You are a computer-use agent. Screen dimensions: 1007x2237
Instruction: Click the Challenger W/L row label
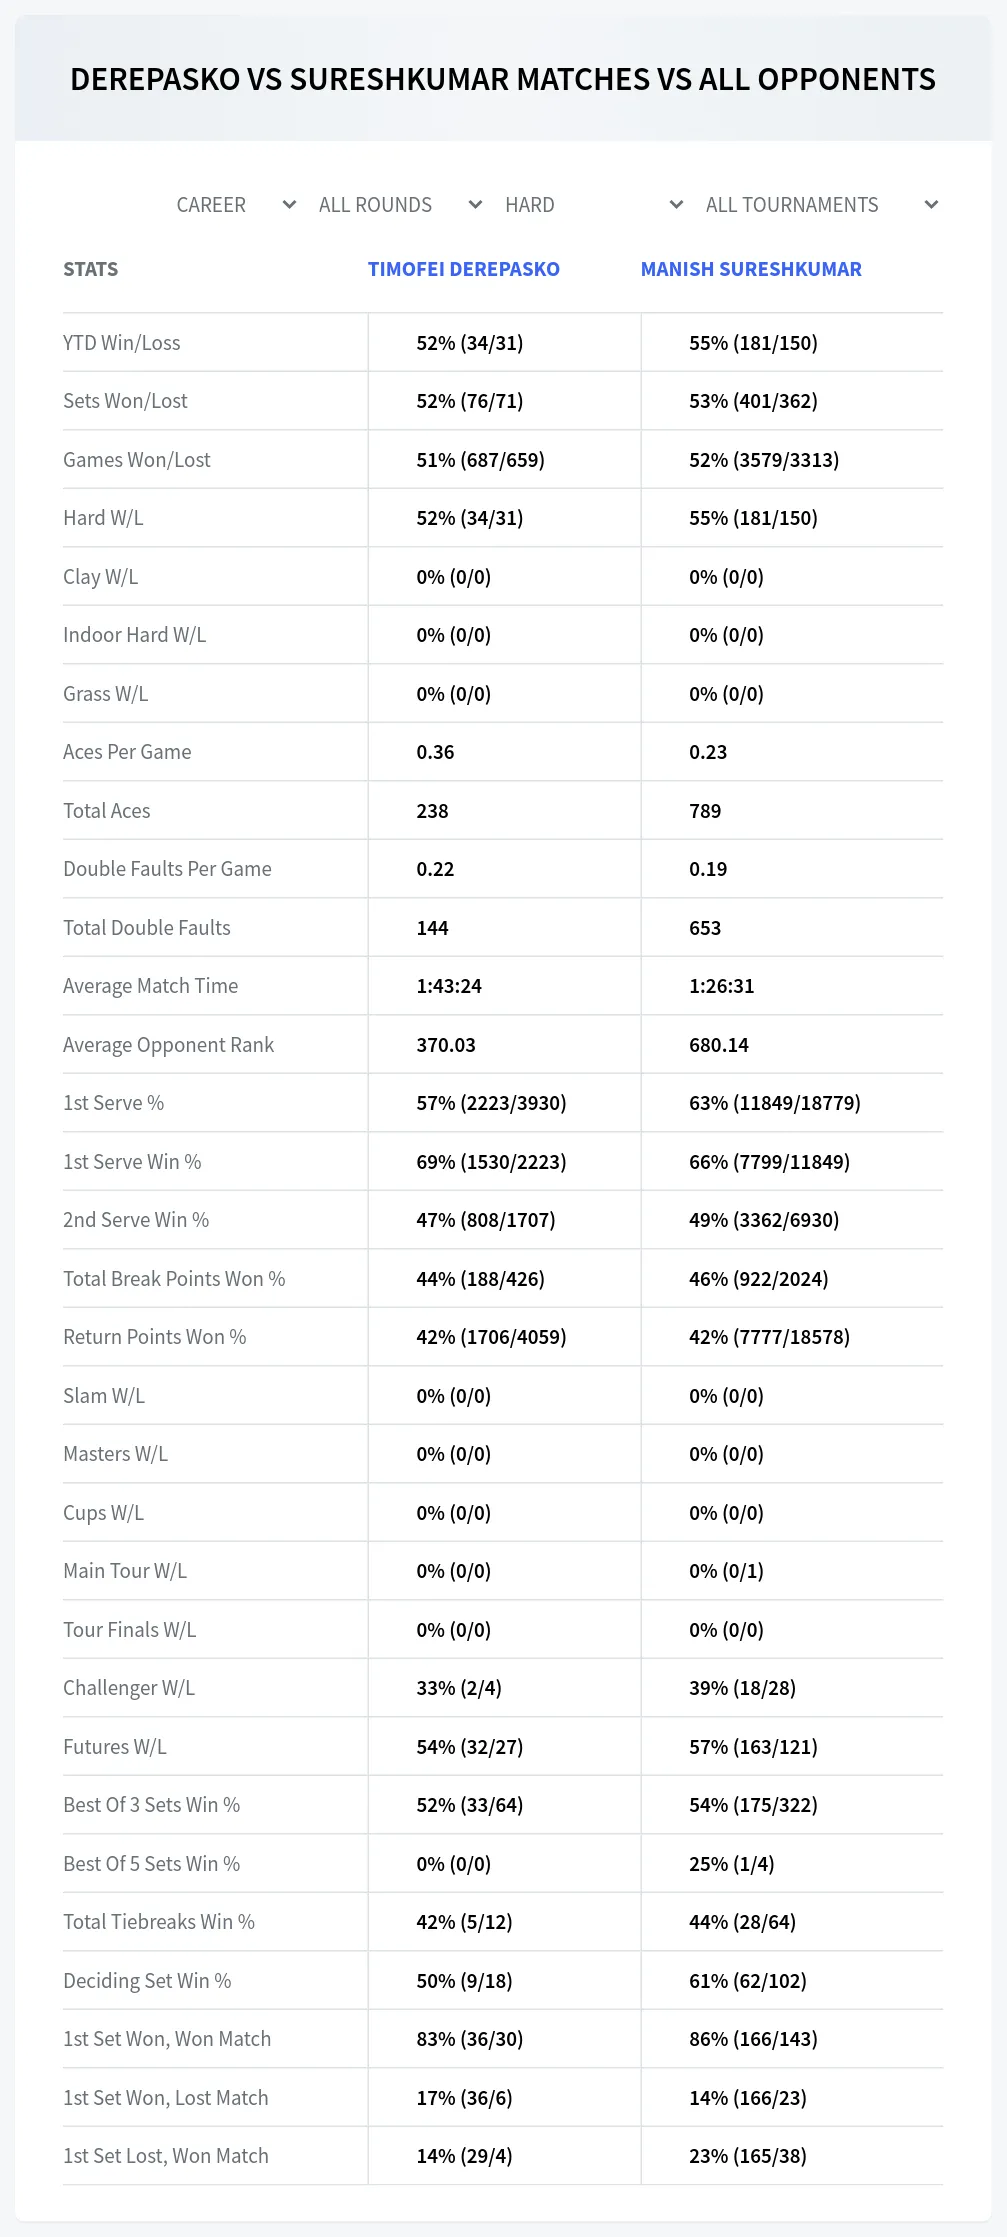coord(129,1688)
